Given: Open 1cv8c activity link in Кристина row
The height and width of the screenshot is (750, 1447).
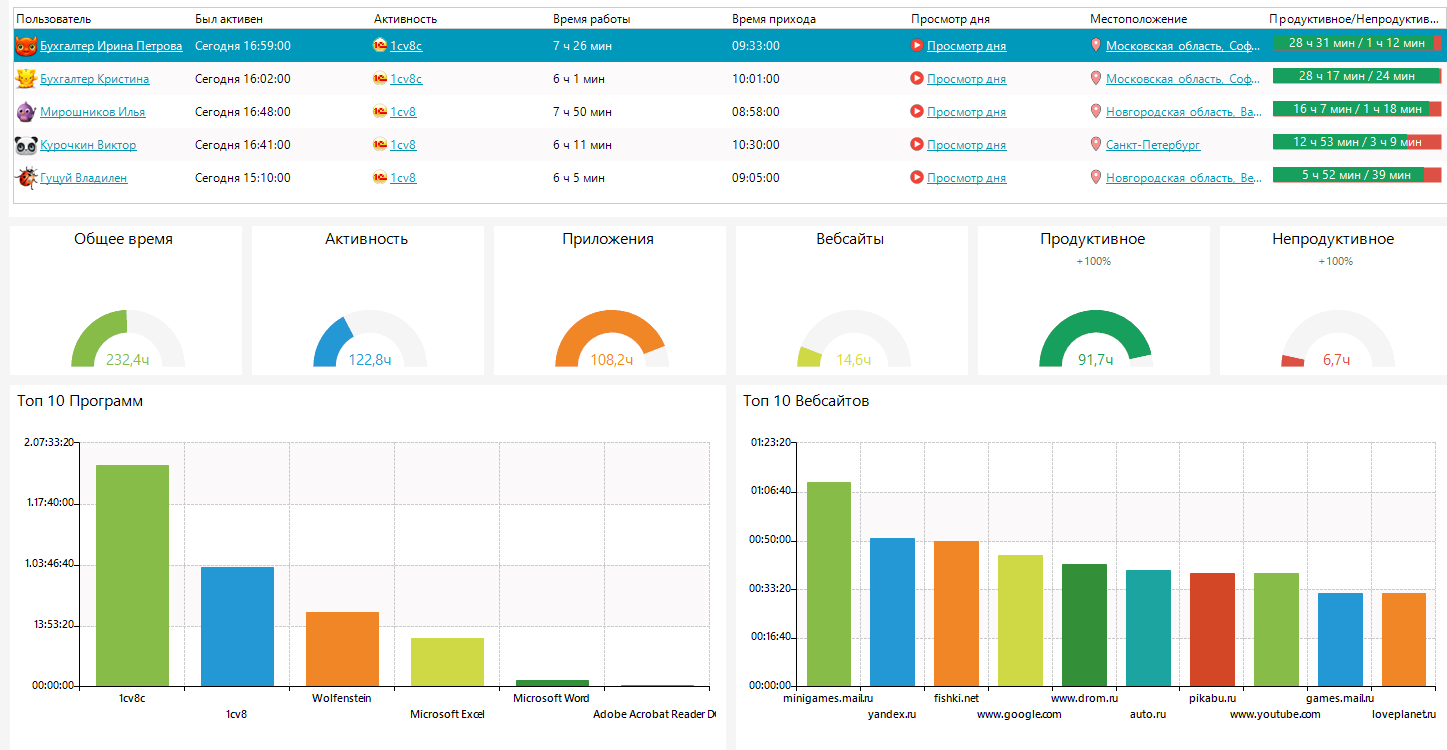Looking at the screenshot, I should click(x=406, y=79).
